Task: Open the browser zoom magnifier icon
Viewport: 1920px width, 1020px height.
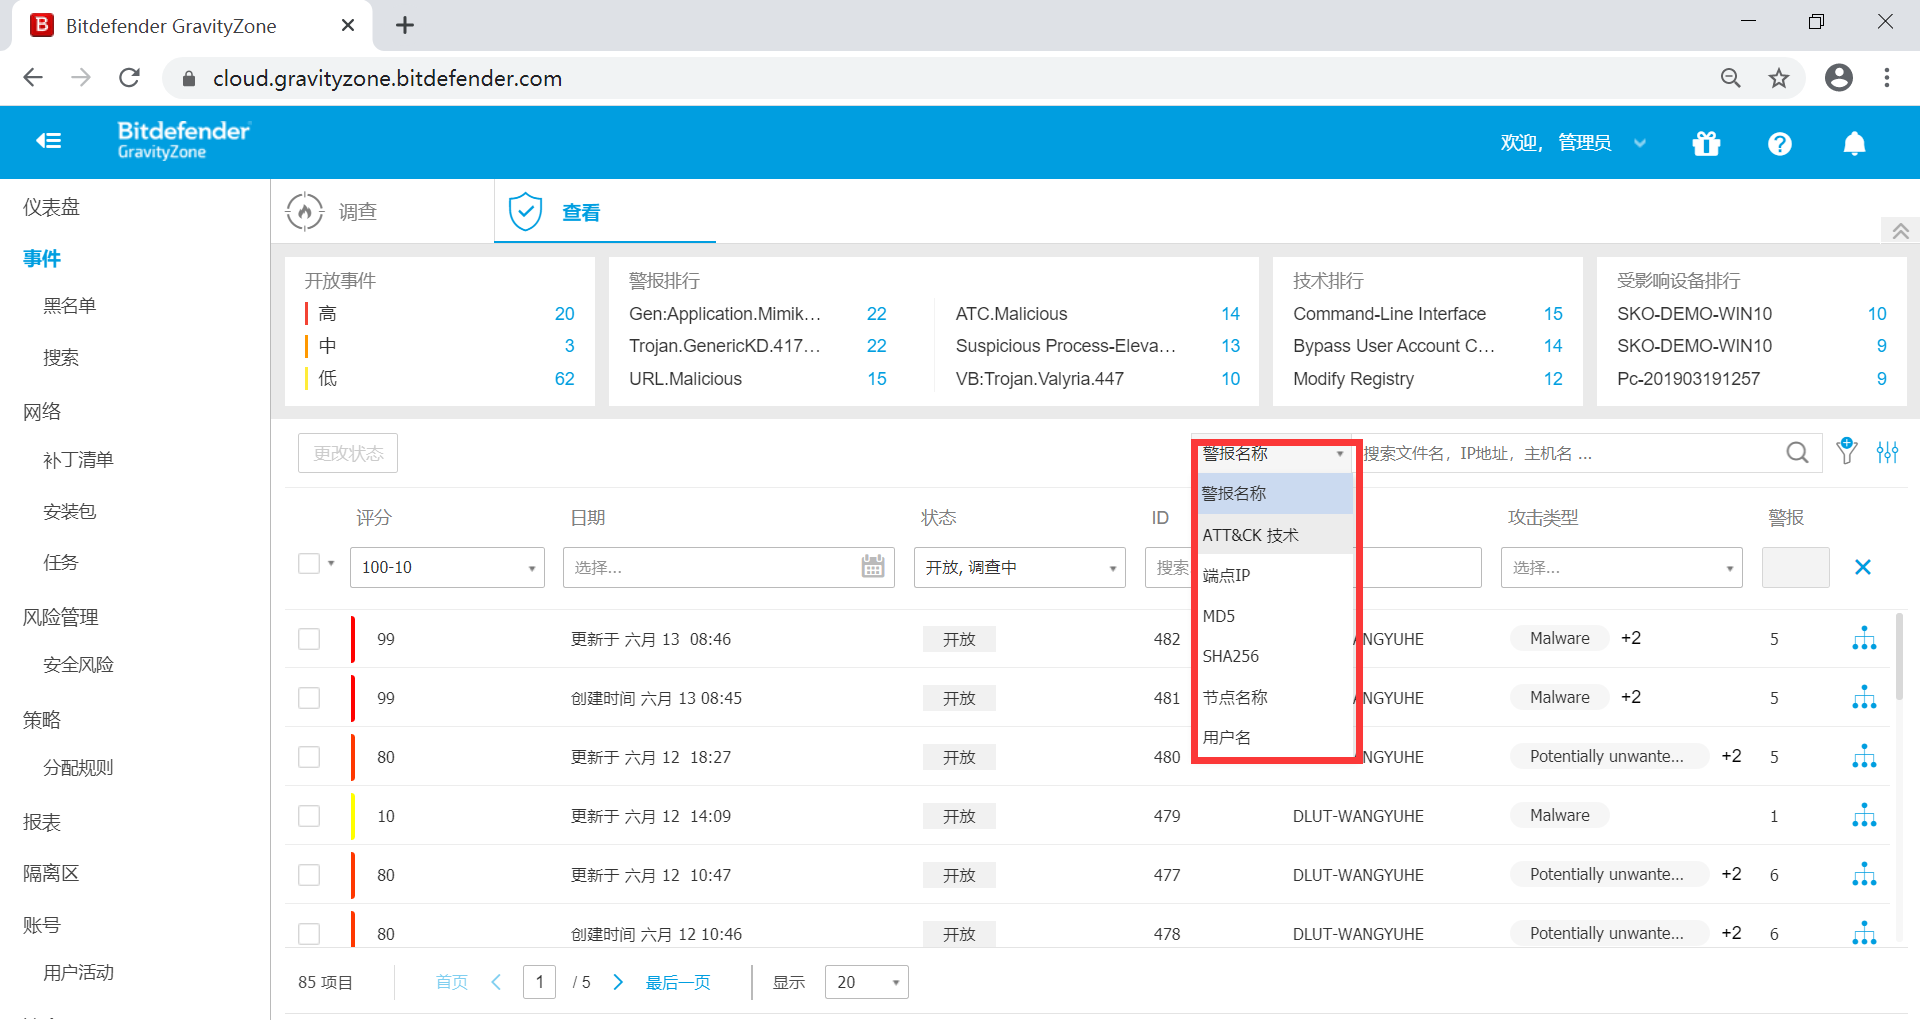Action: (x=1731, y=78)
